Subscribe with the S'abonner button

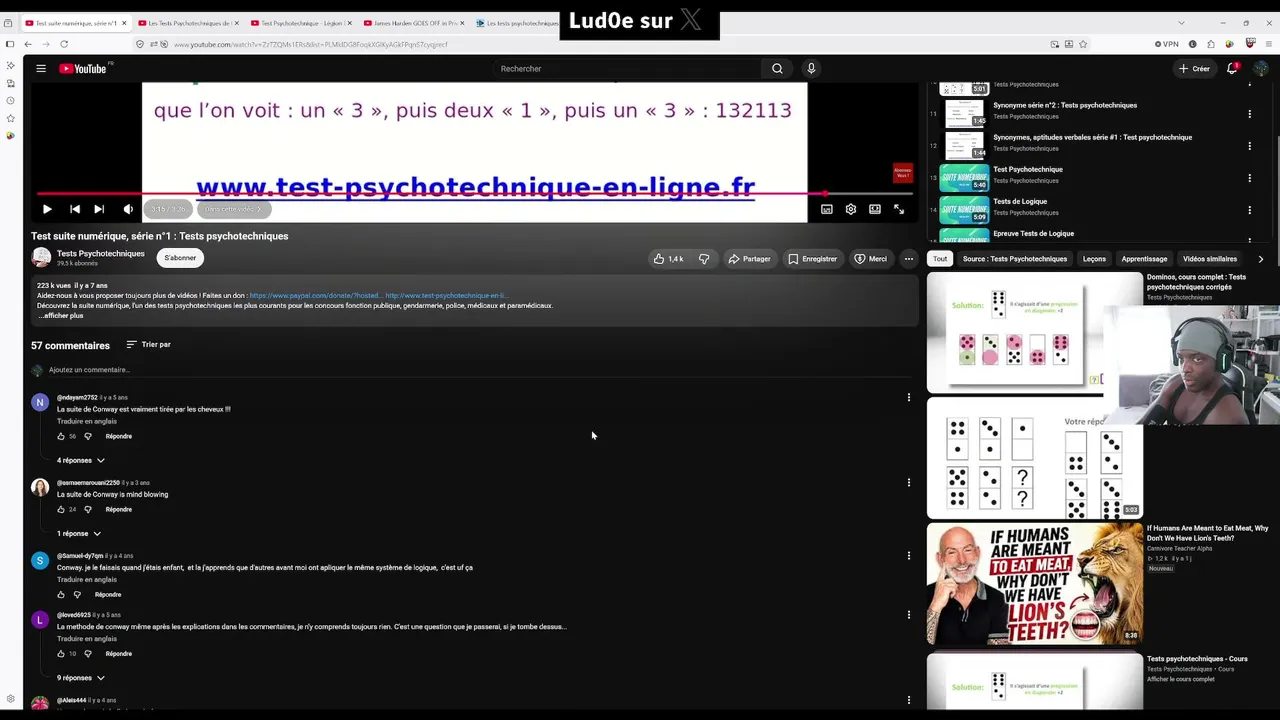(180, 258)
